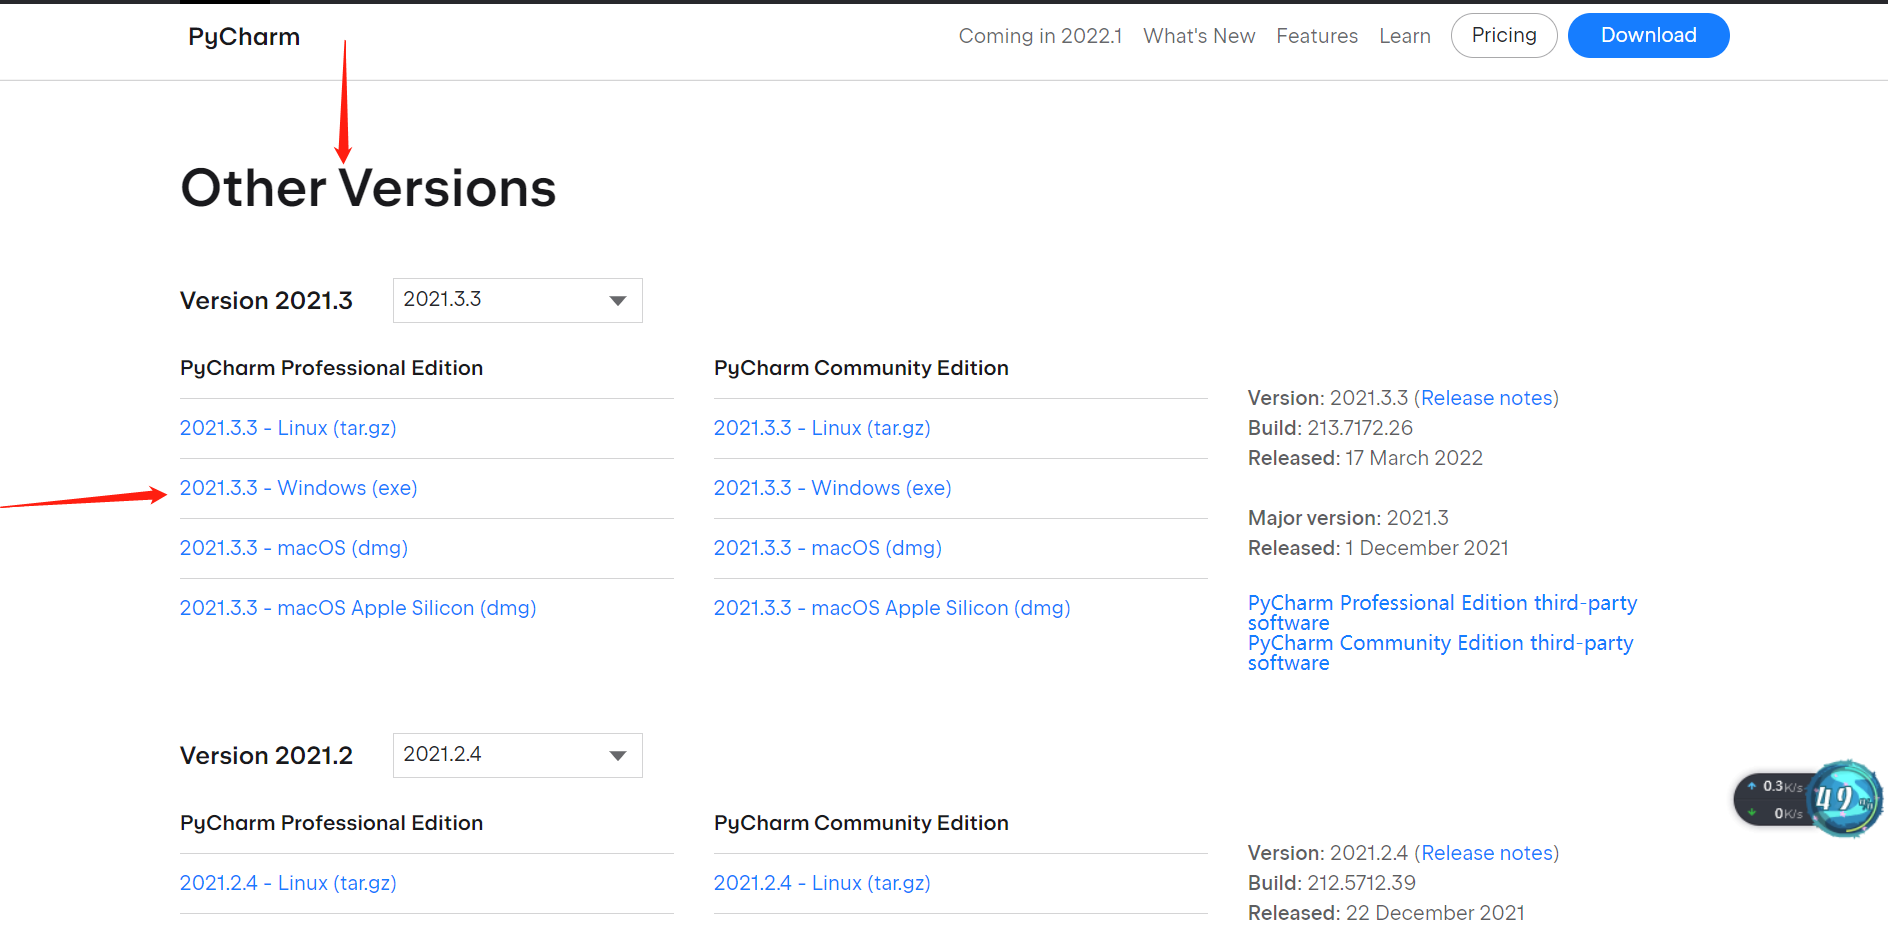This screenshot has height=925, width=1888.
Task: Download Professional 2021.3.3 macOS Apple Silicon dmg
Action: click(358, 608)
